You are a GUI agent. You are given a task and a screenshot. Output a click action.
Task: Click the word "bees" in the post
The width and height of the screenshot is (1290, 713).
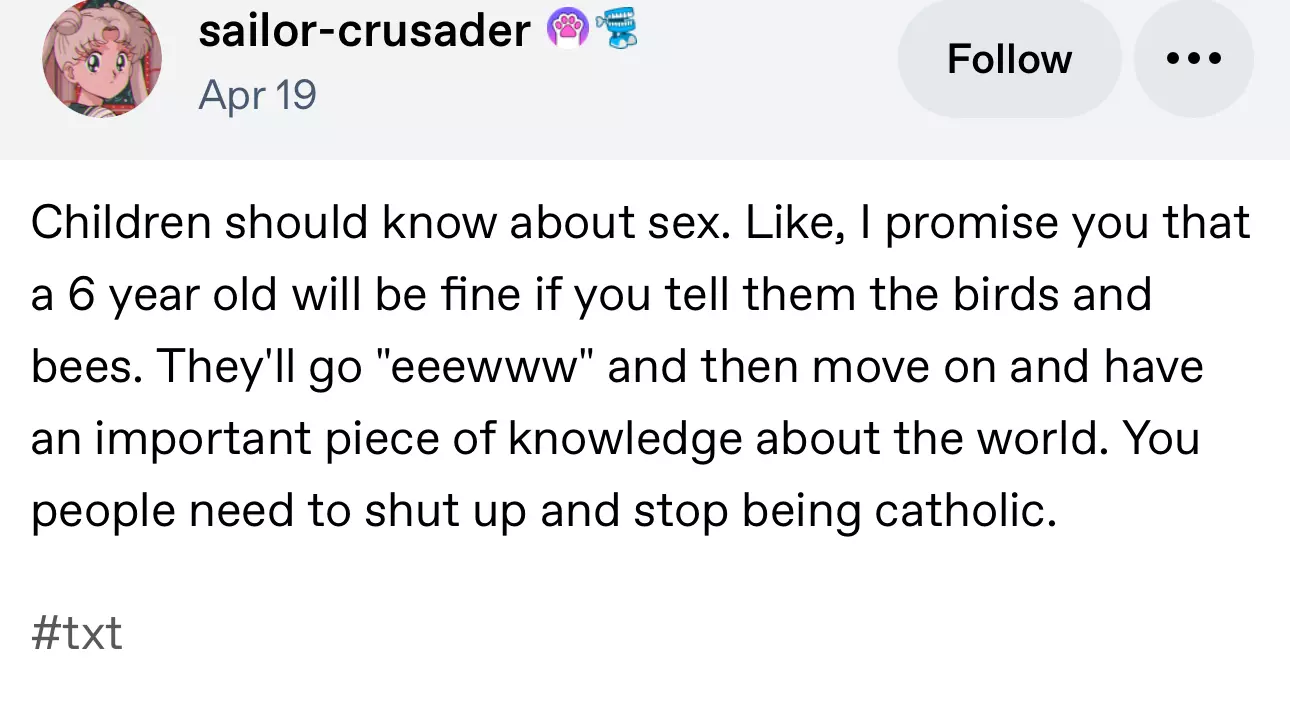[x=87, y=367]
